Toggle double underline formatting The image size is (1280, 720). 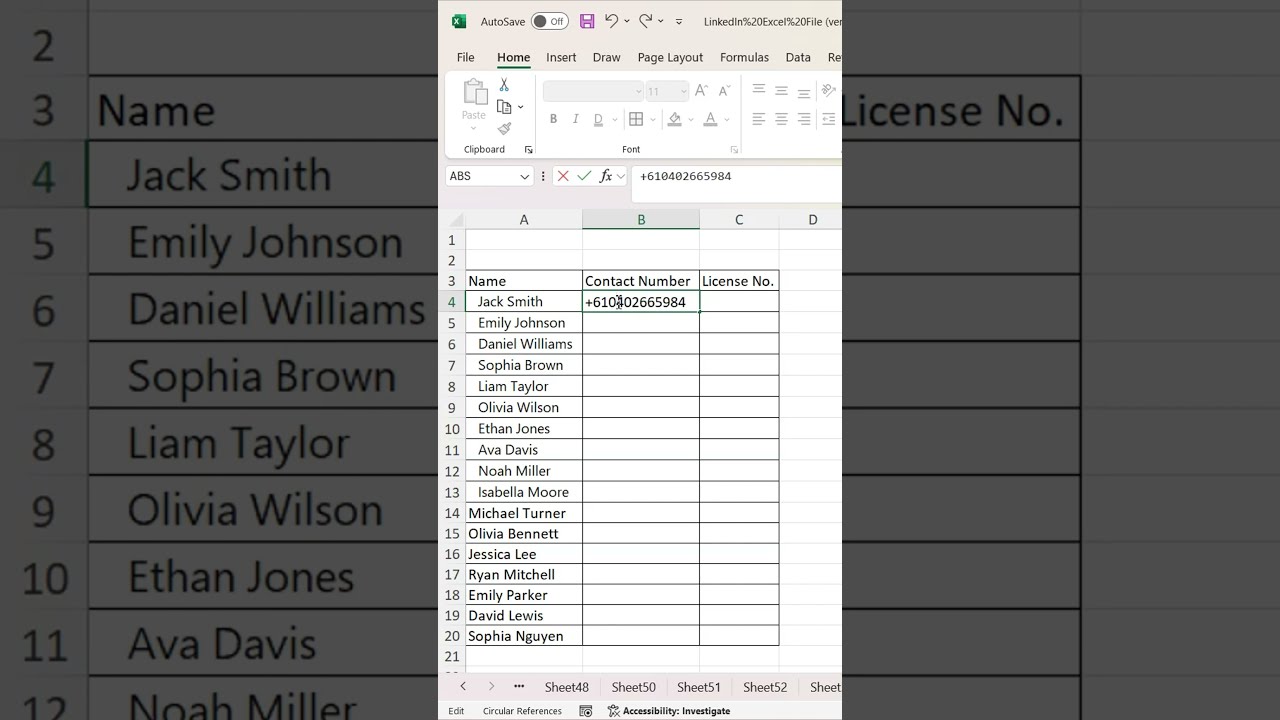(x=598, y=120)
